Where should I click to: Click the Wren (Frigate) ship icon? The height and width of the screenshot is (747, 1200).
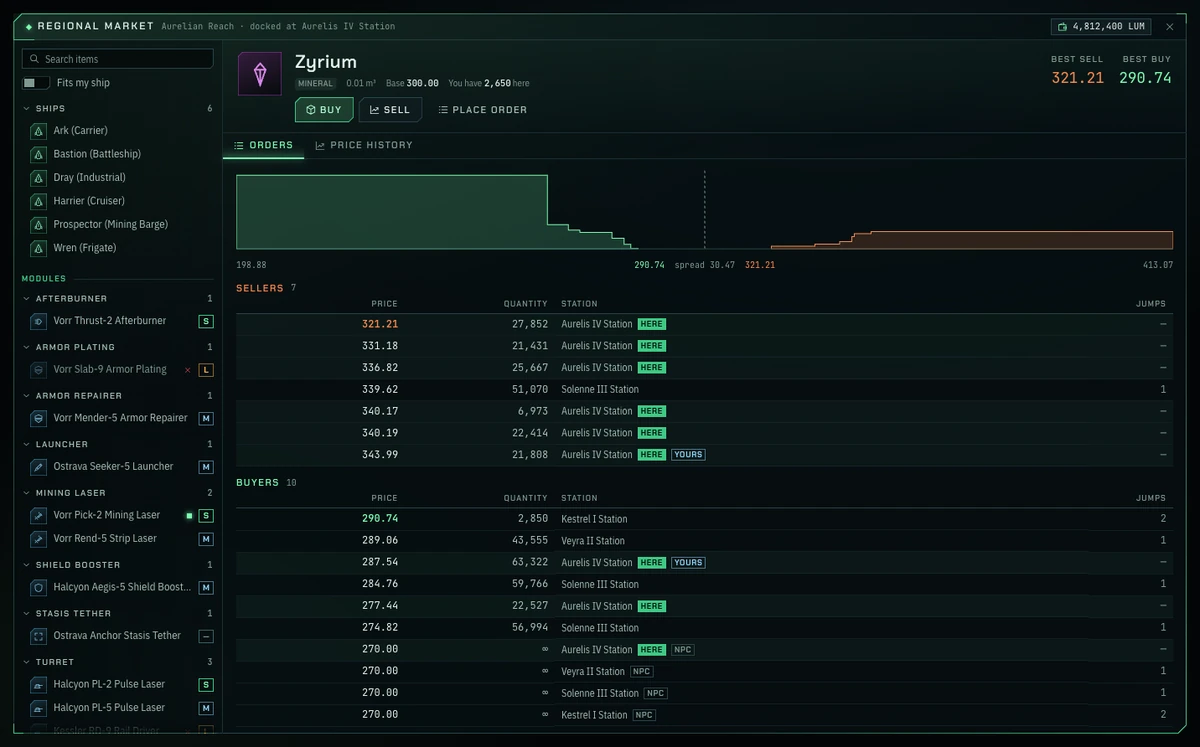coord(38,248)
